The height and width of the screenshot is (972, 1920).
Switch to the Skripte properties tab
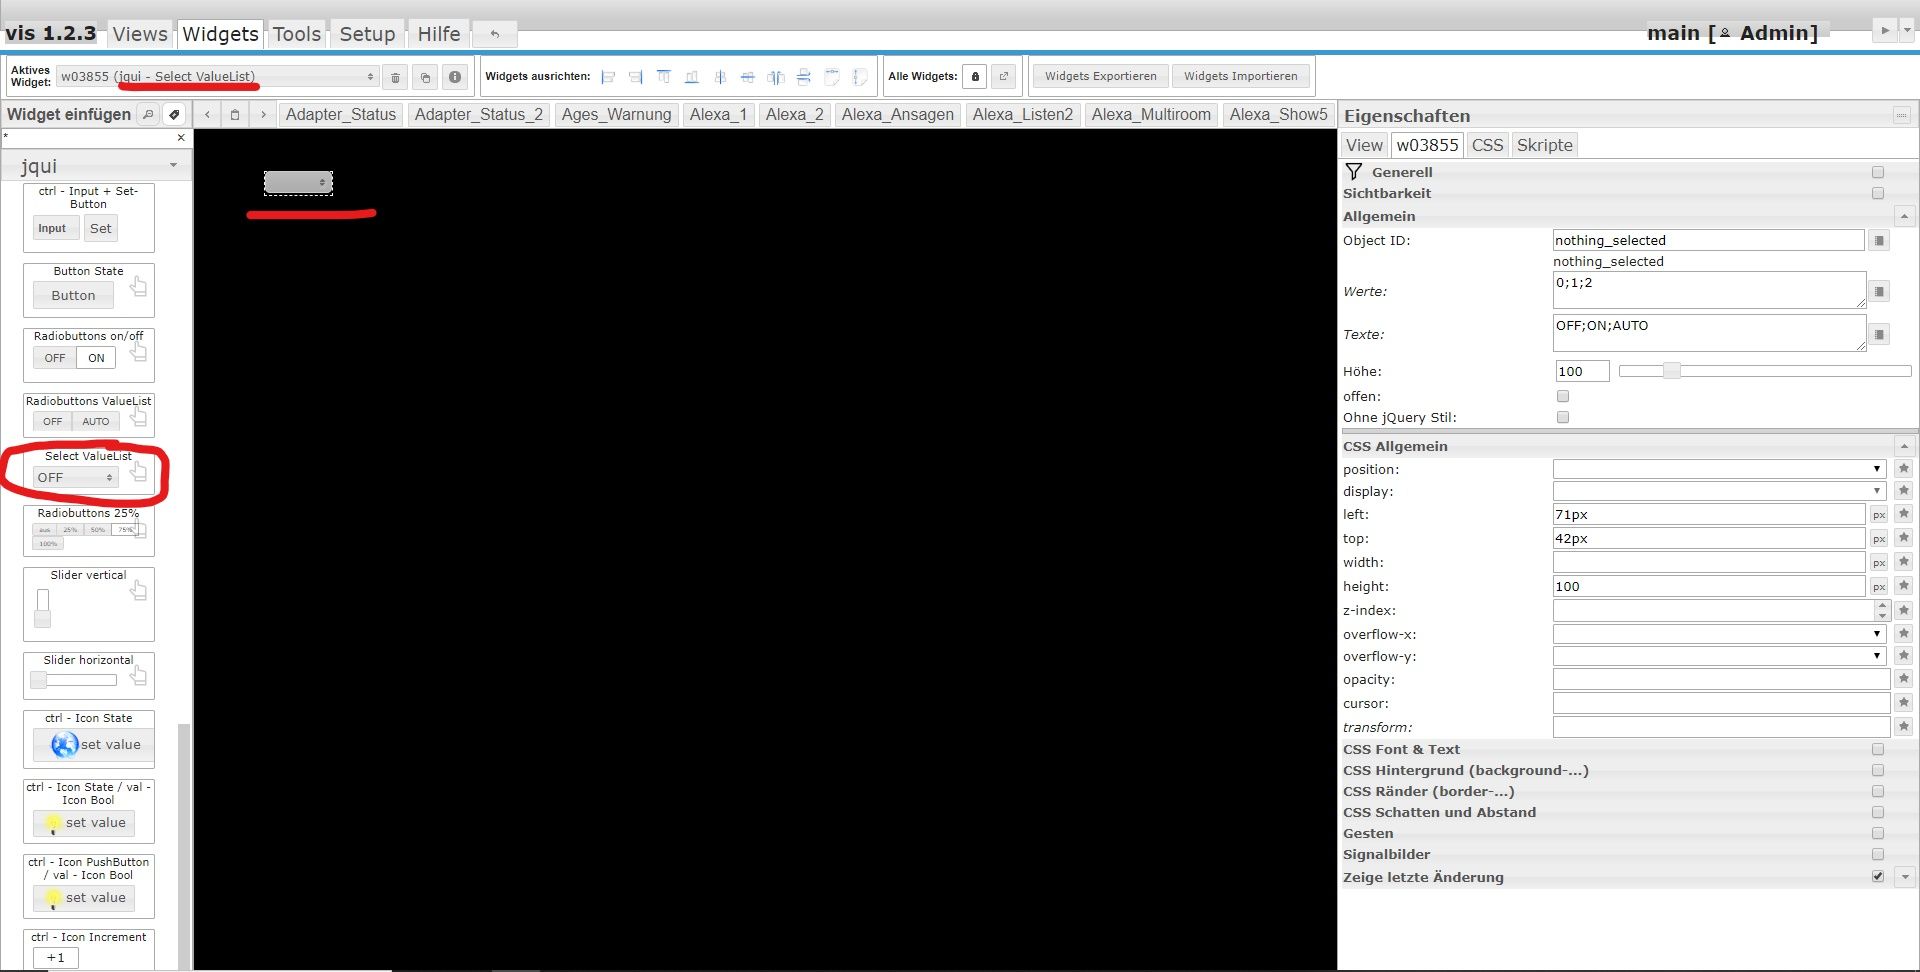coord(1544,145)
